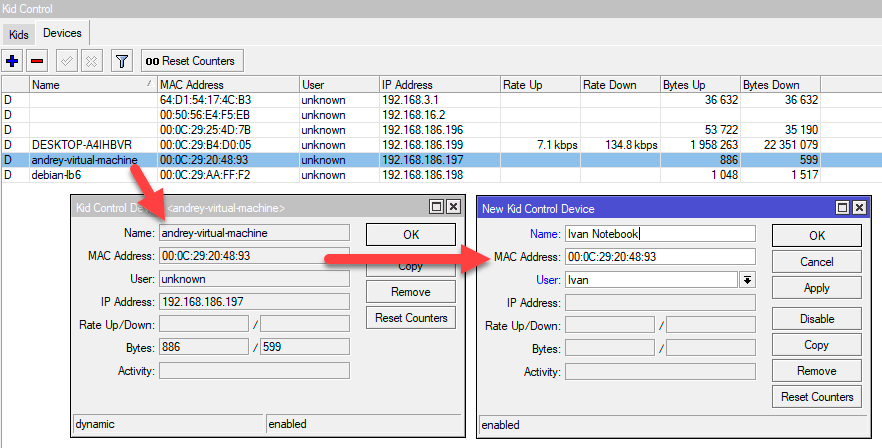The width and height of the screenshot is (882, 448).
Task: Click Cancel in New Kid Control Device dialog
Action: [x=816, y=262]
